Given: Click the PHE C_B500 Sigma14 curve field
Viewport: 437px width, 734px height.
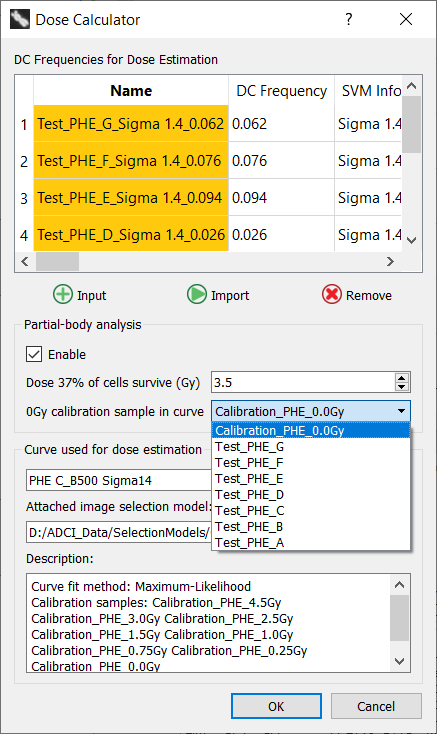Looking at the screenshot, I should point(119,480).
